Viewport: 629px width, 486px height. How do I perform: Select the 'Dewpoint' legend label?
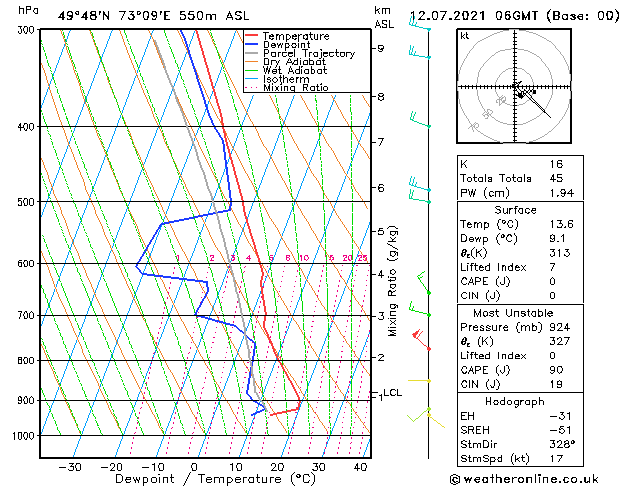(x=286, y=45)
